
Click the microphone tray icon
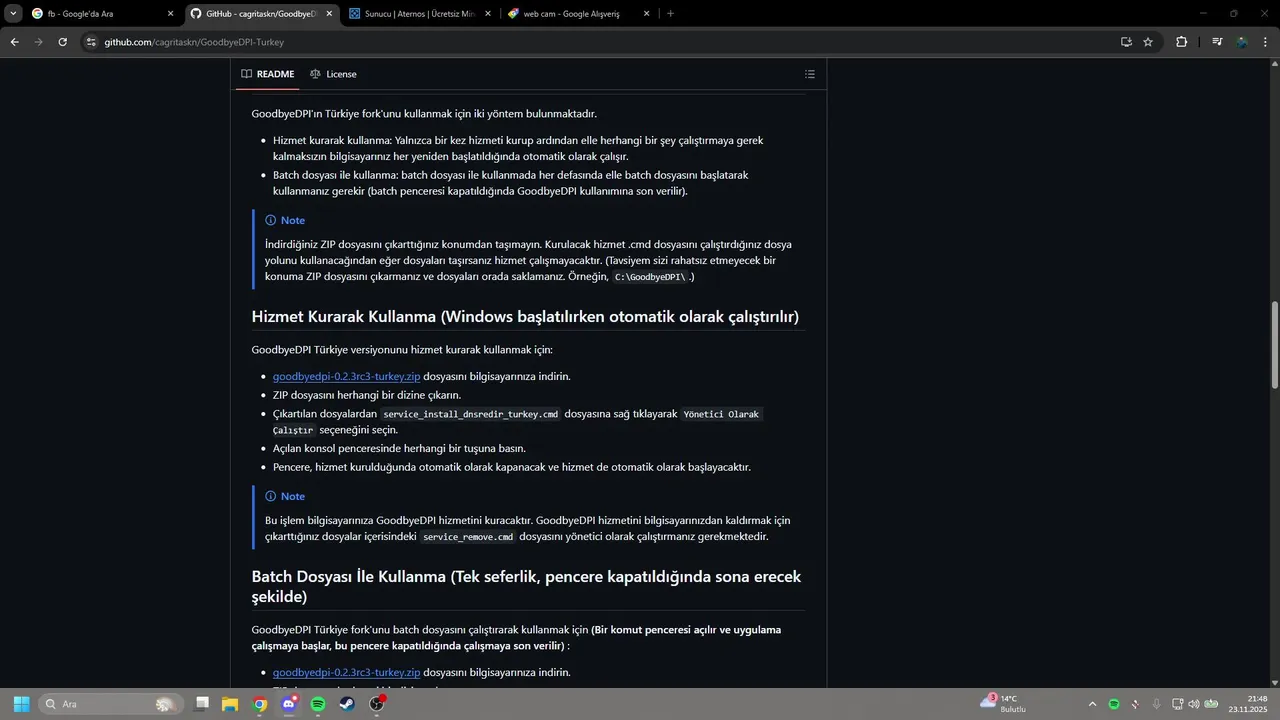pos(1157,704)
